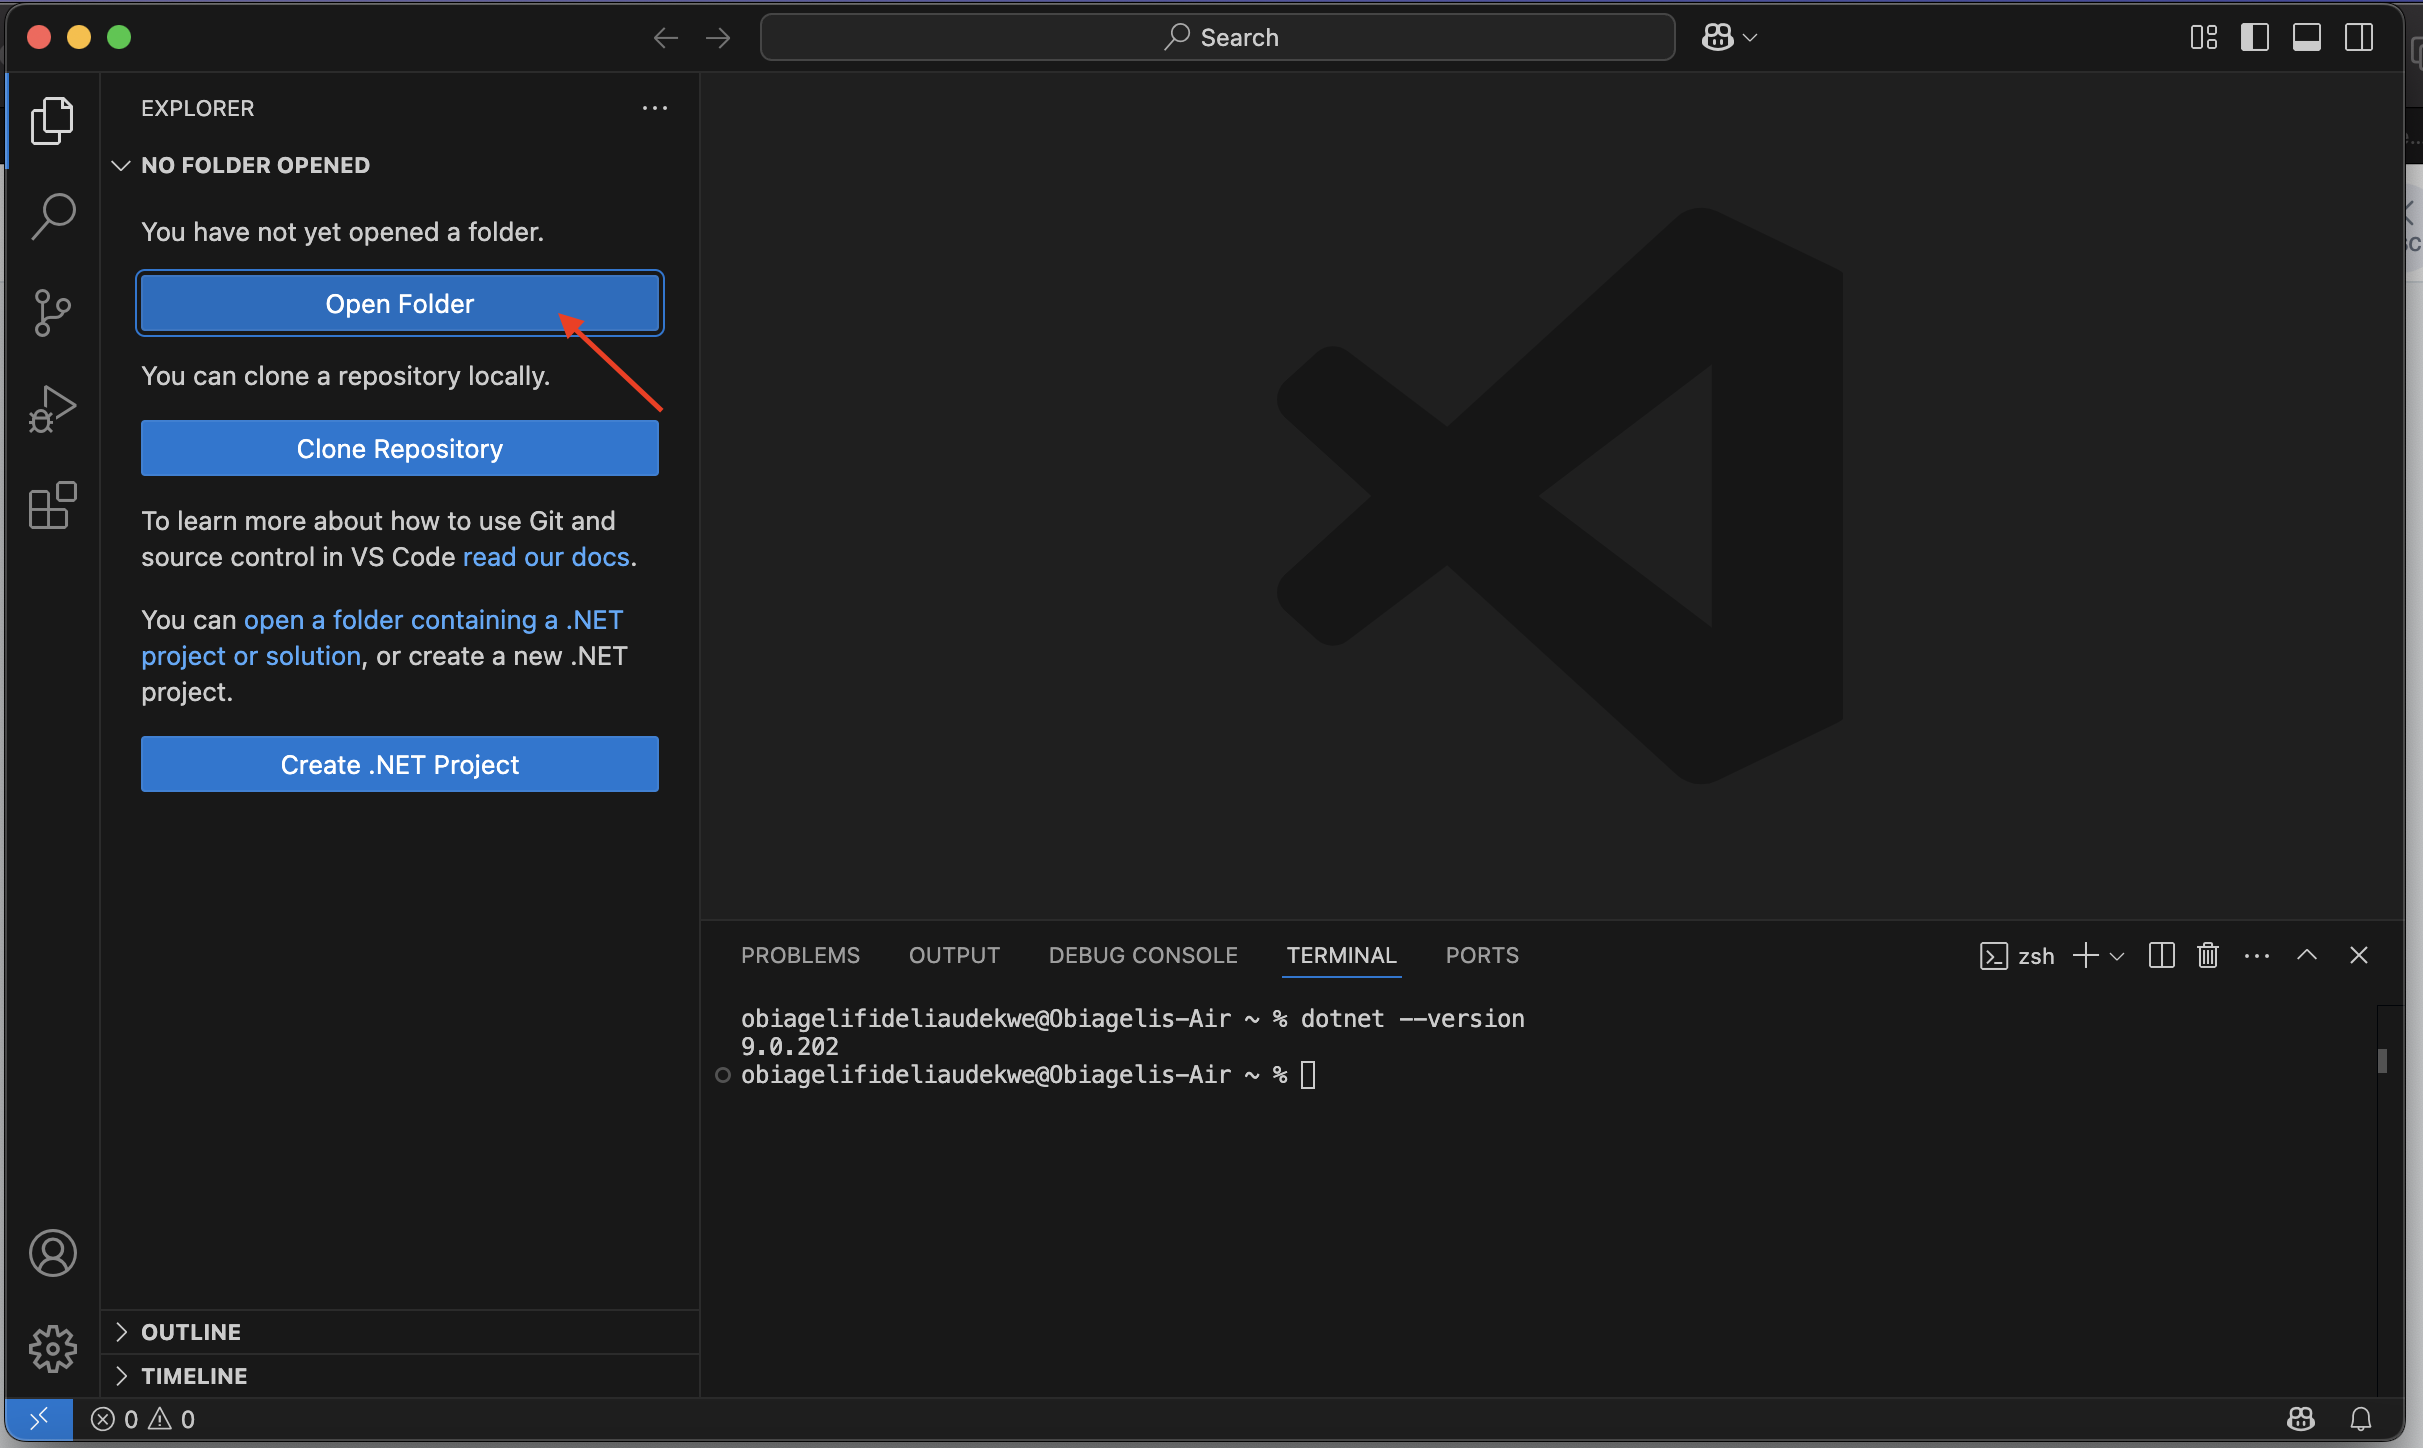Open the '.NET project or solution' folder link

click(382, 638)
